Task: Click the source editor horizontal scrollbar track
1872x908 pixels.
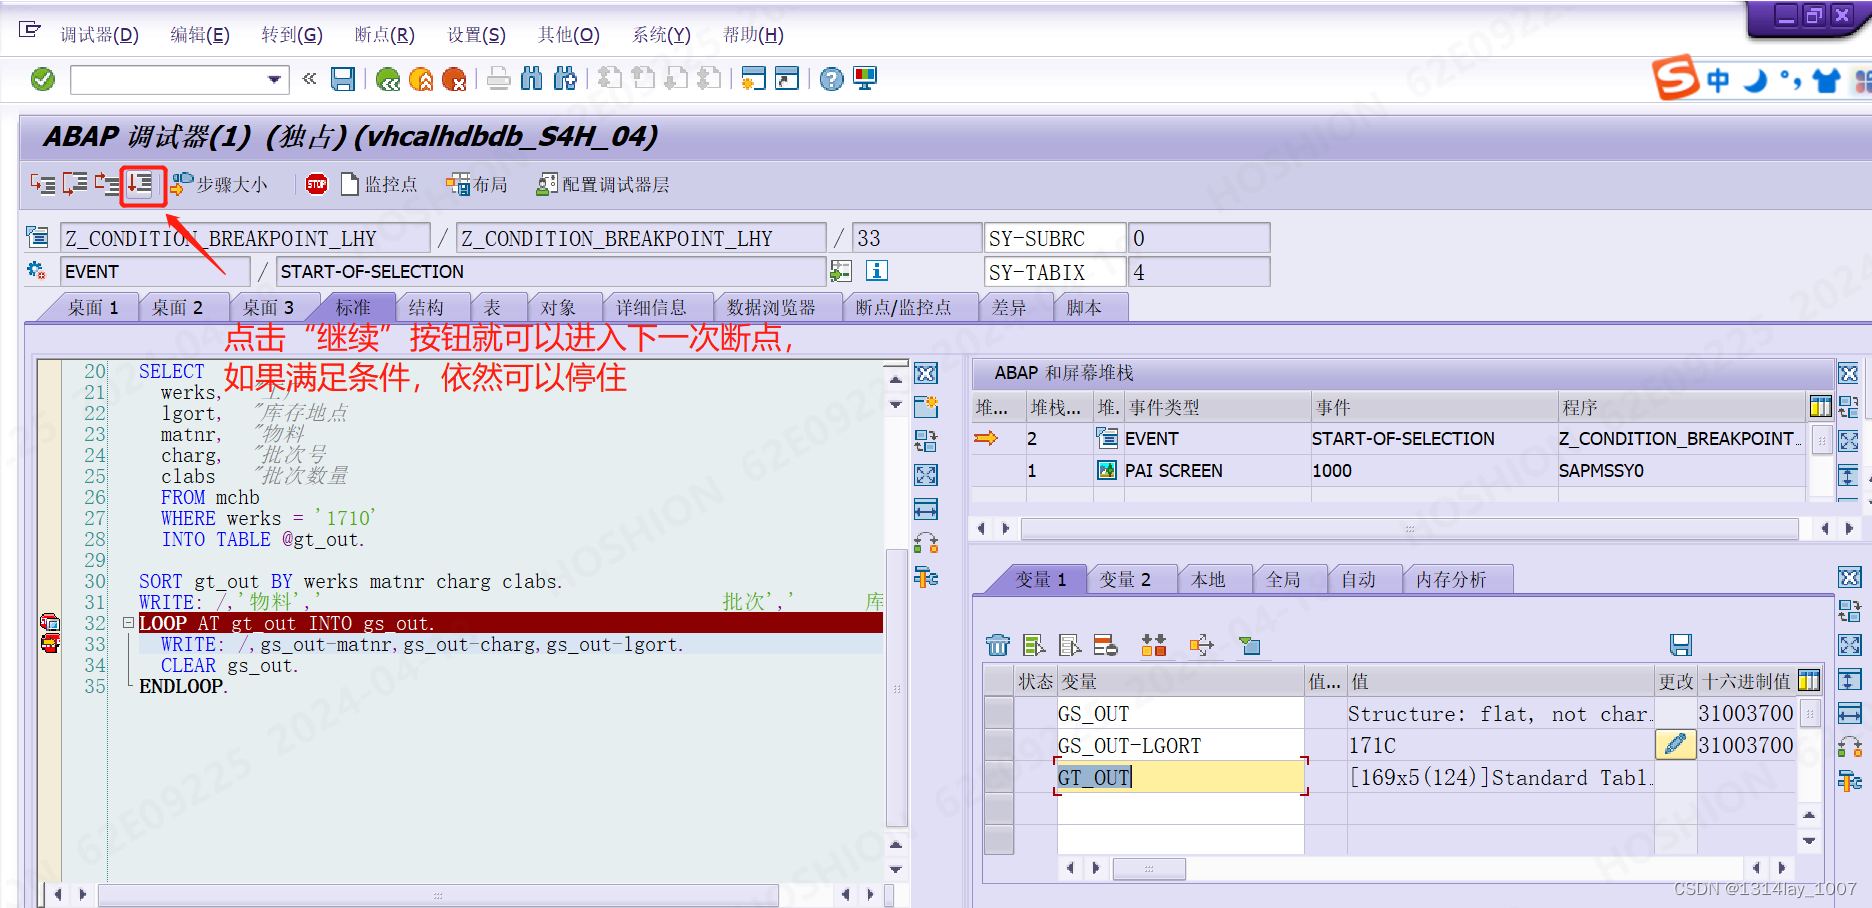Action: 438,894
